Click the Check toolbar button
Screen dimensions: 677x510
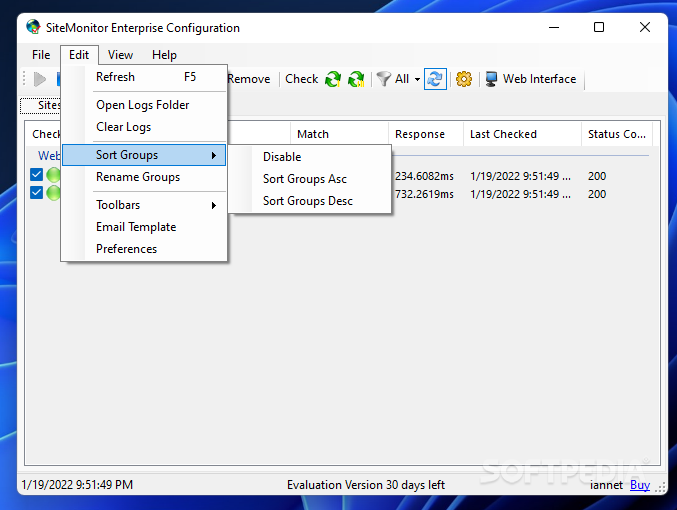coord(302,79)
